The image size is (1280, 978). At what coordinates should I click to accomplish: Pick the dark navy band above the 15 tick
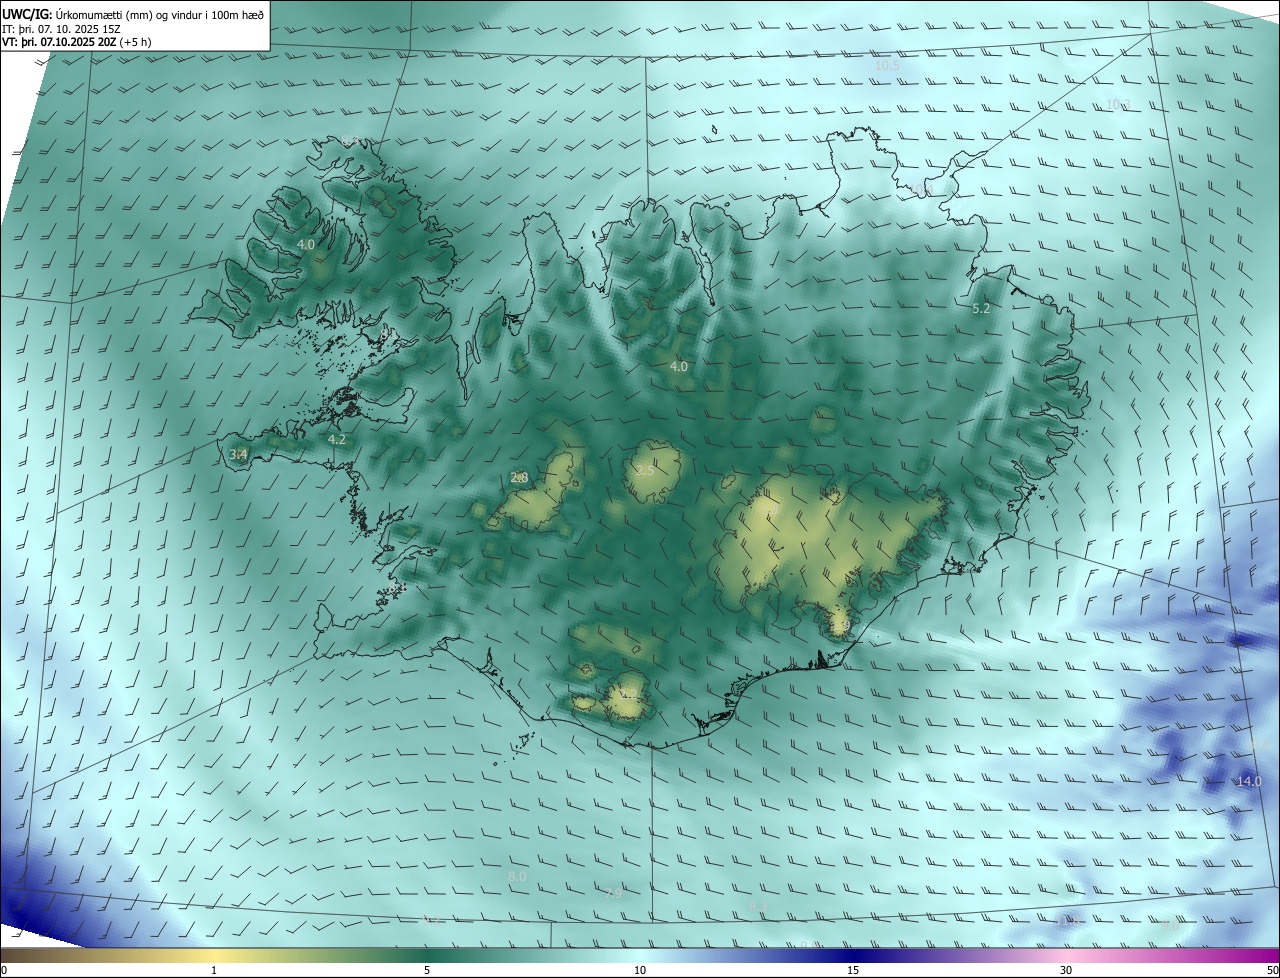(853, 955)
